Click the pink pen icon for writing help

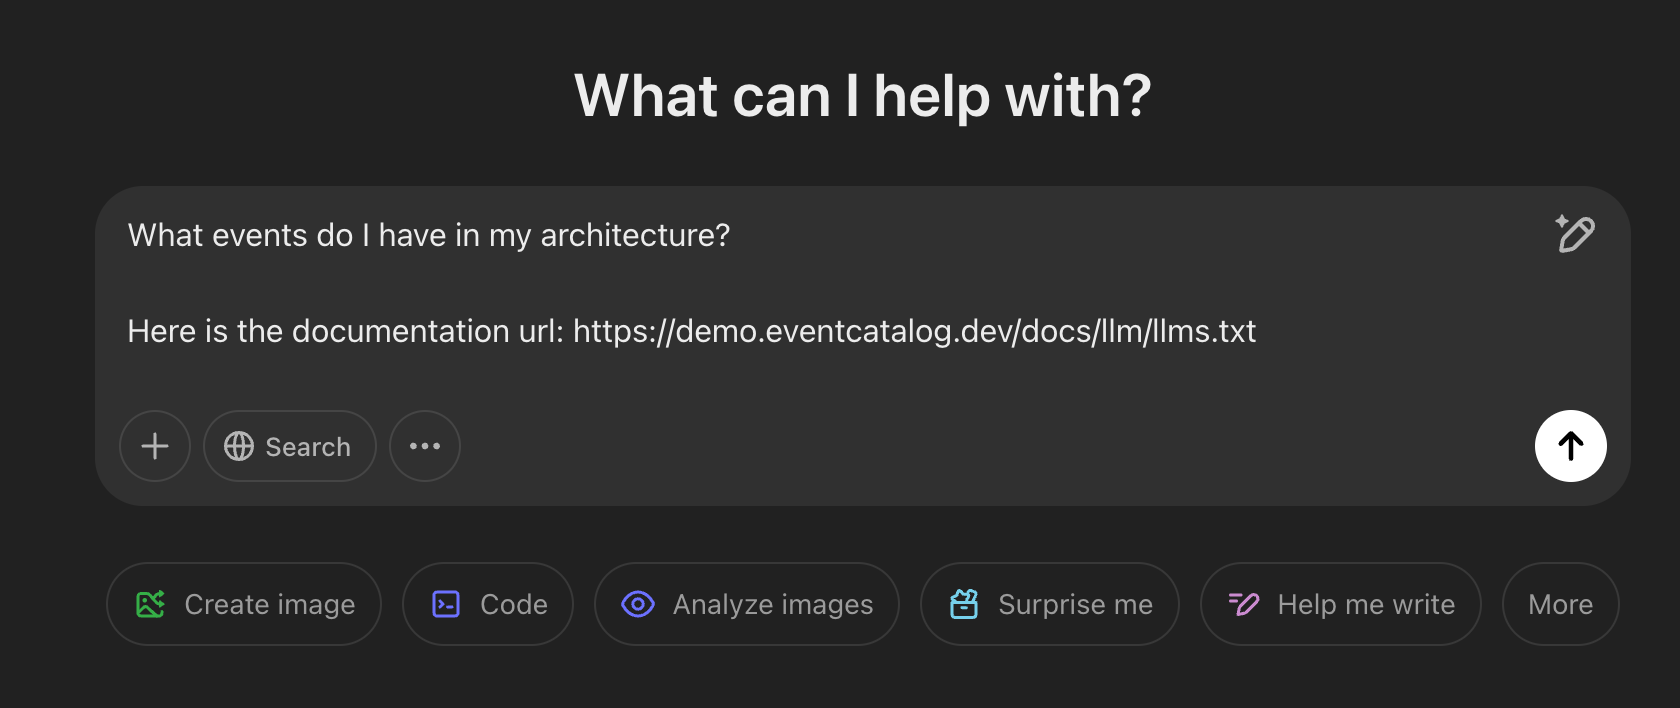[1244, 604]
